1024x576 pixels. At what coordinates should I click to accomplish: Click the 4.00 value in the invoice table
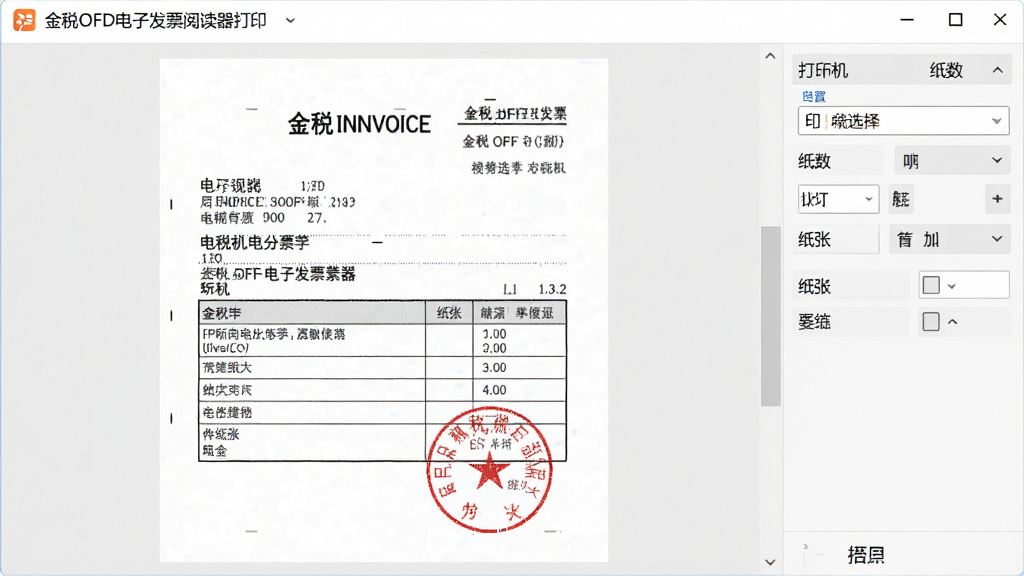(494, 390)
